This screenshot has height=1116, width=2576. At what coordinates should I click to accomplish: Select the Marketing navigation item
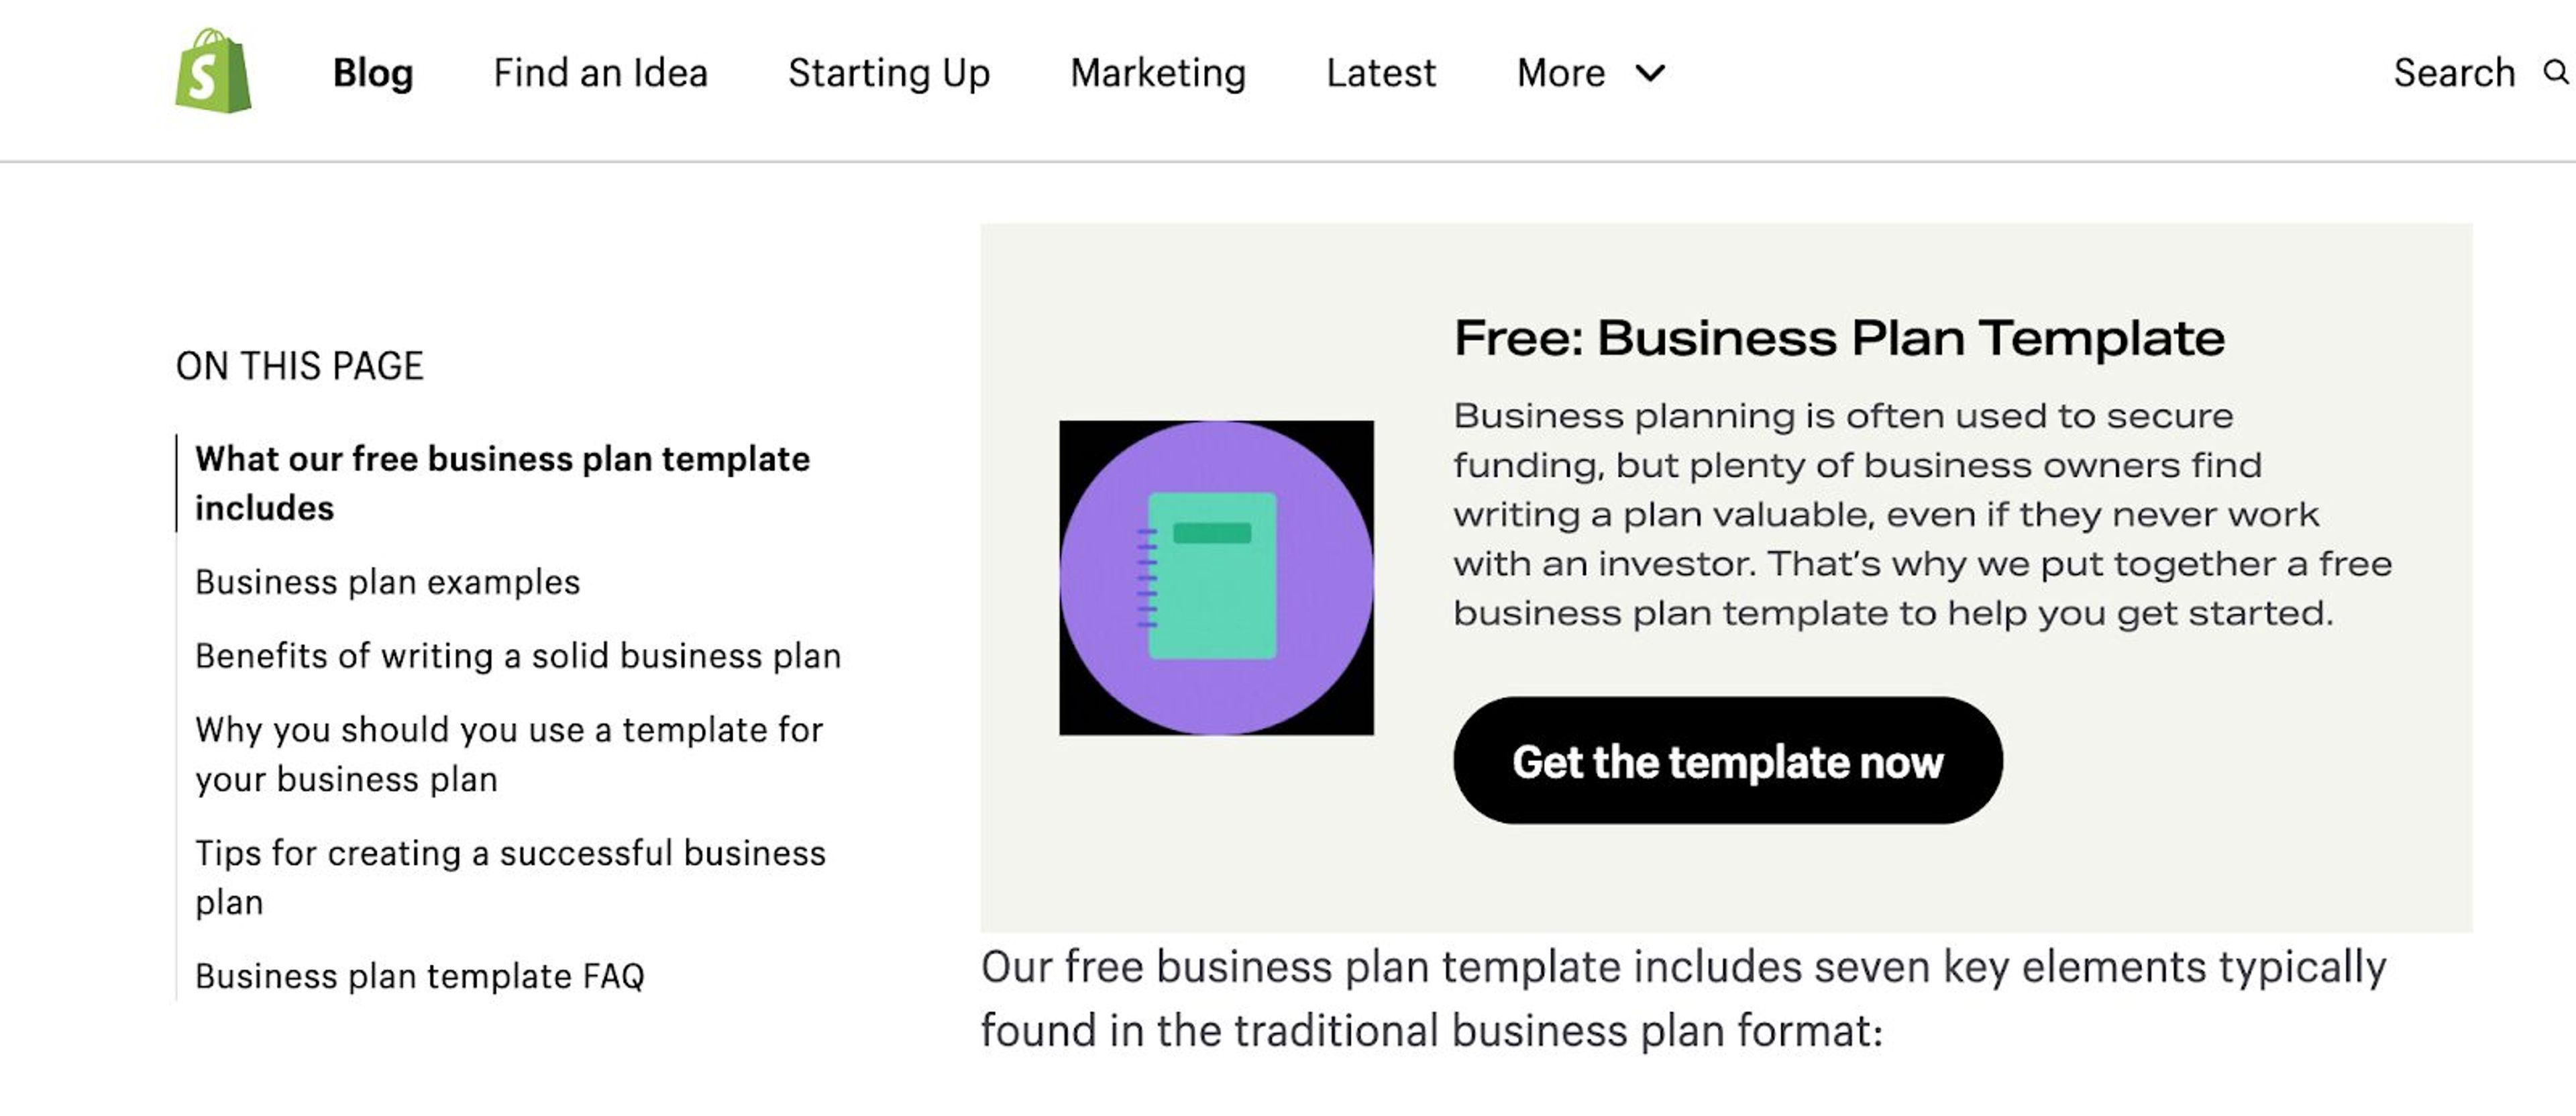point(1158,73)
